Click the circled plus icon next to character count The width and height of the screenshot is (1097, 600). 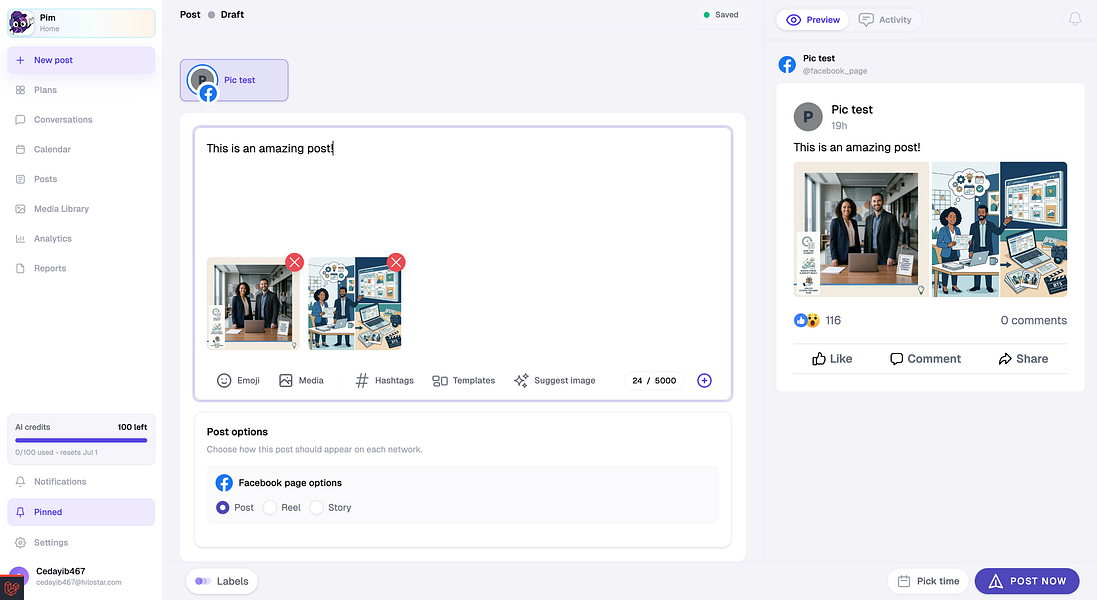pyautogui.click(x=705, y=380)
